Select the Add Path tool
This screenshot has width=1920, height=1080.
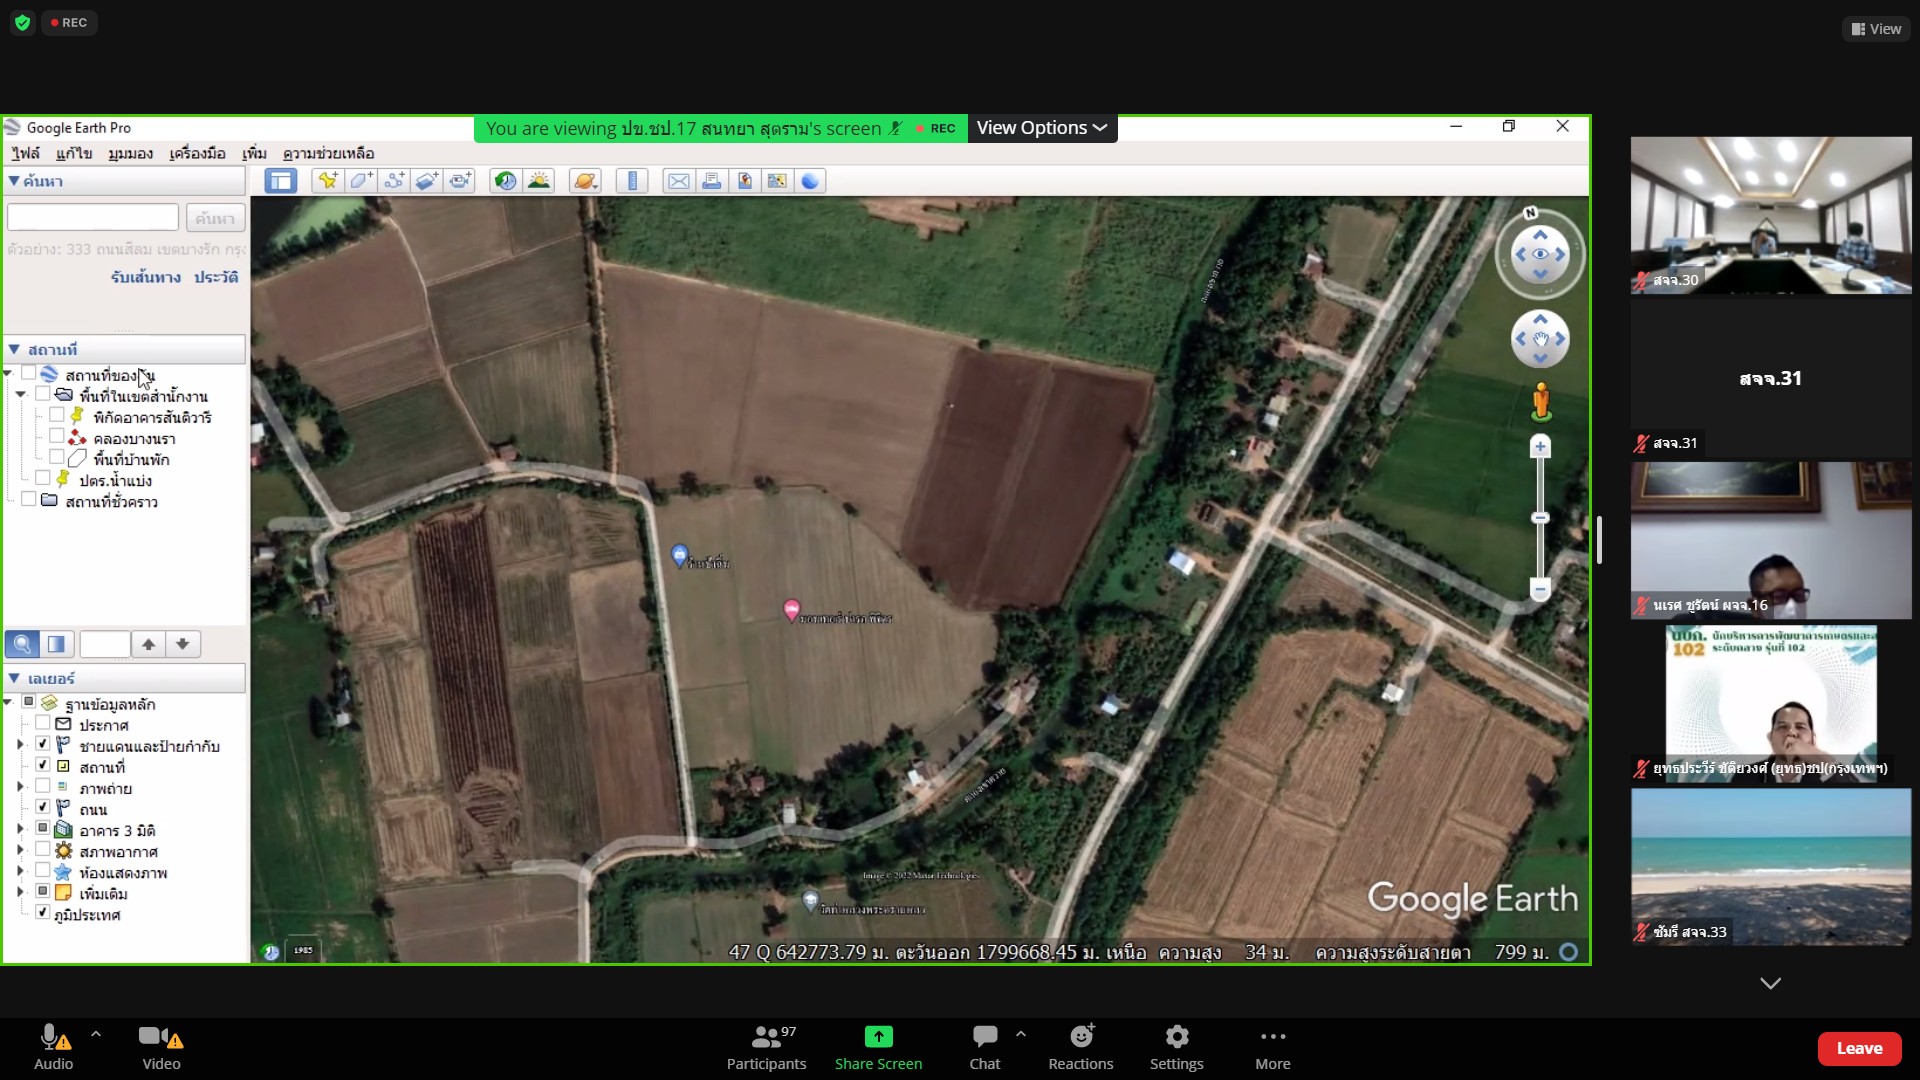[394, 181]
